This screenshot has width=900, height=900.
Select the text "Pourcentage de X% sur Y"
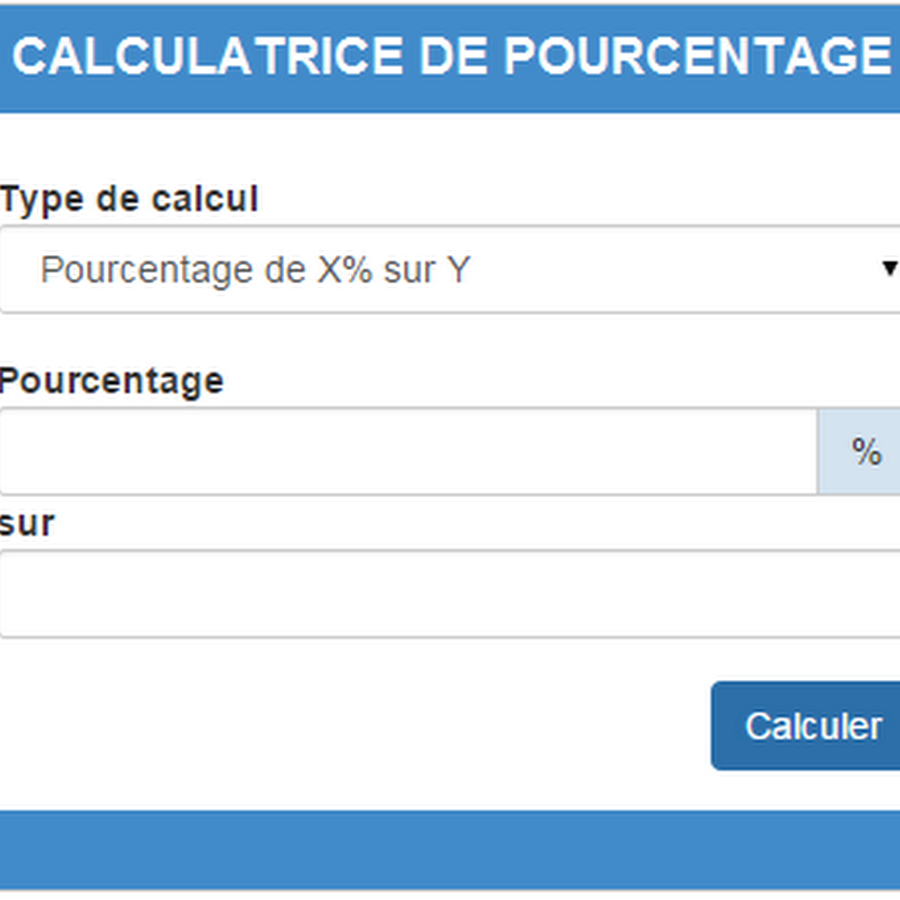point(255,270)
